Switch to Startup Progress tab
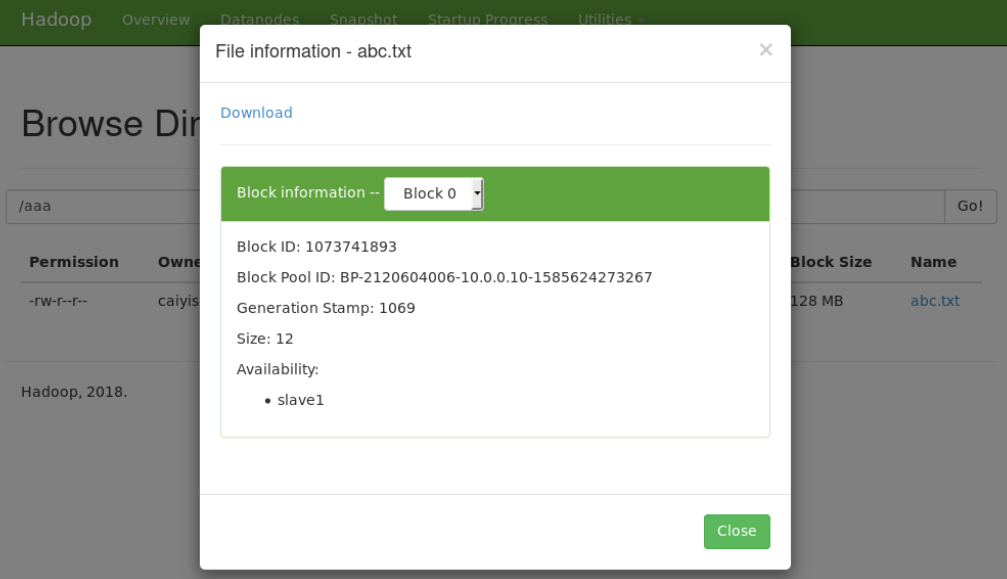Viewport: 1007px width, 579px height. [487, 20]
